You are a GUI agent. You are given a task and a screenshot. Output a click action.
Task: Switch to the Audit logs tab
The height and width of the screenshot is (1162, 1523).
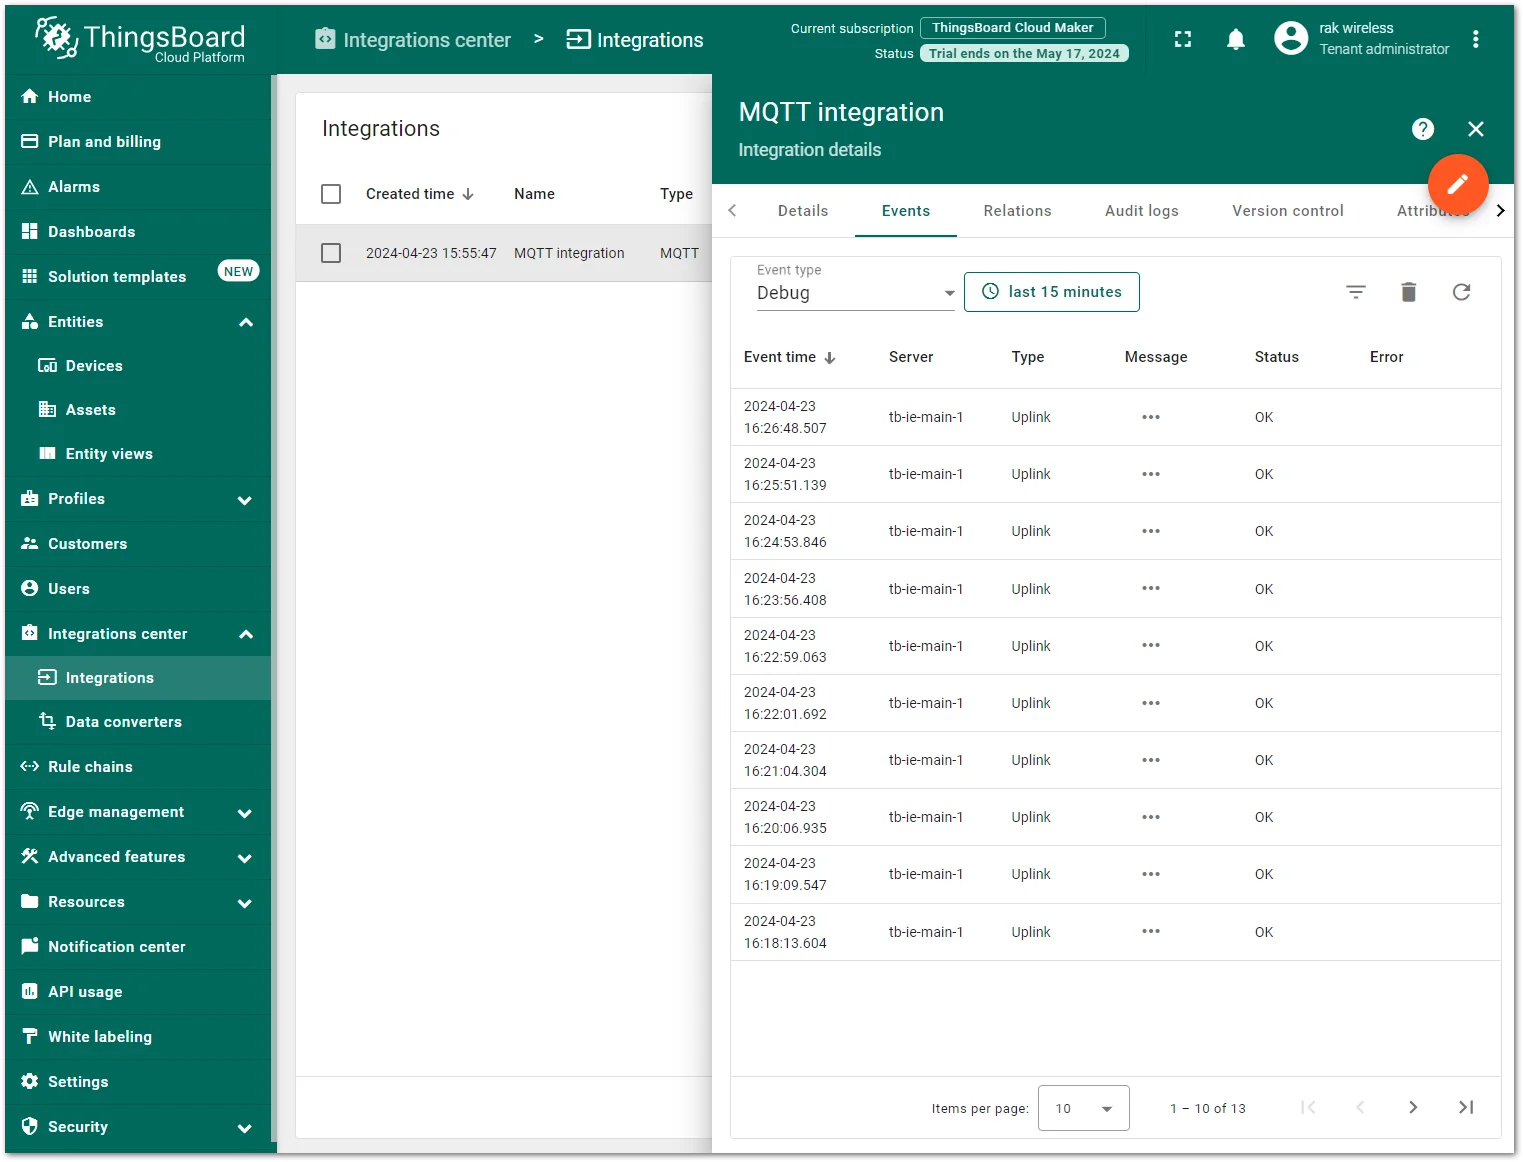pyautogui.click(x=1142, y=211)
